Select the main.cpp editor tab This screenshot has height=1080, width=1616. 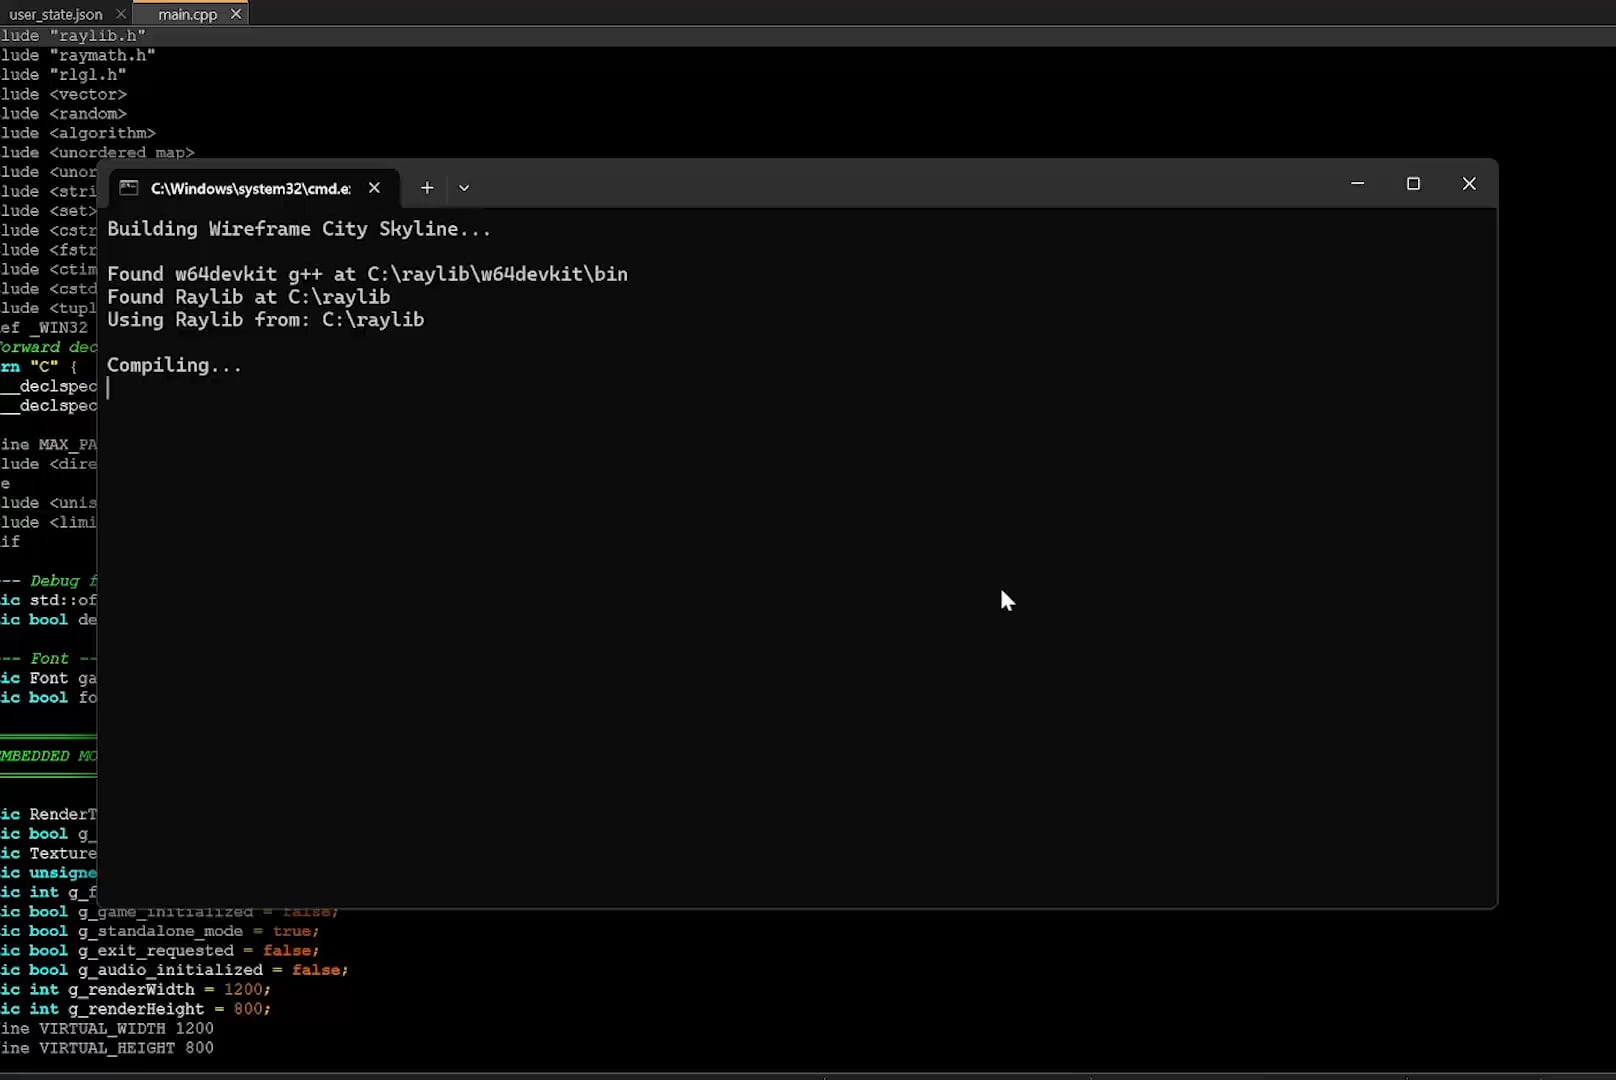click(x=187, y=14)
